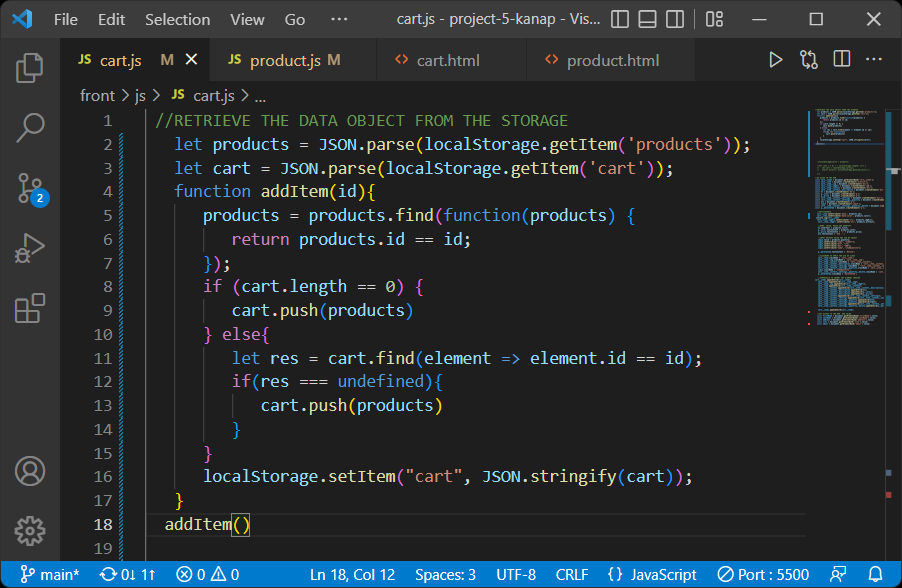Click Port : 5500 in status bar
The height and width of the screenshot is (588, 902).
tap(762, 574)
